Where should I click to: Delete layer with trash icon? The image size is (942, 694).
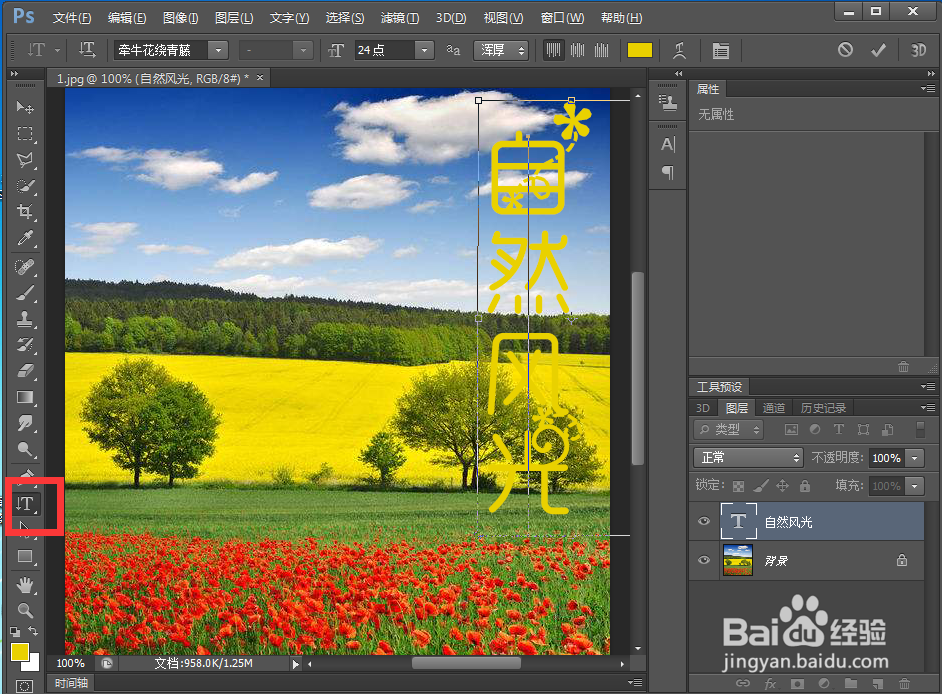904,683
